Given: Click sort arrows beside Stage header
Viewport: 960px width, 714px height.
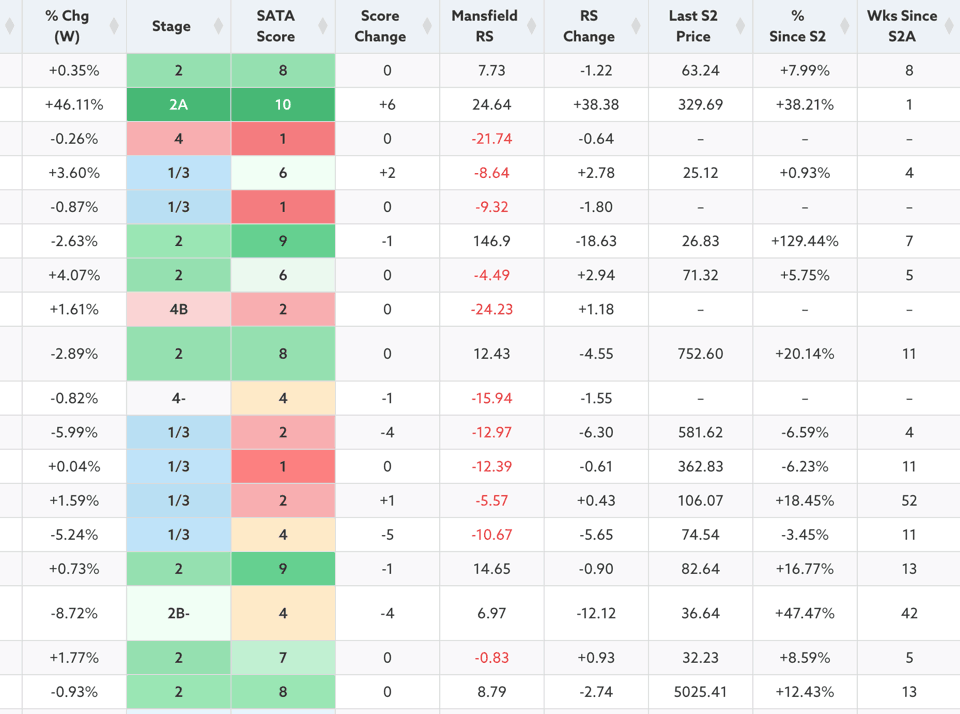Looking at the screenshot, I should click(x=218, y=26).
